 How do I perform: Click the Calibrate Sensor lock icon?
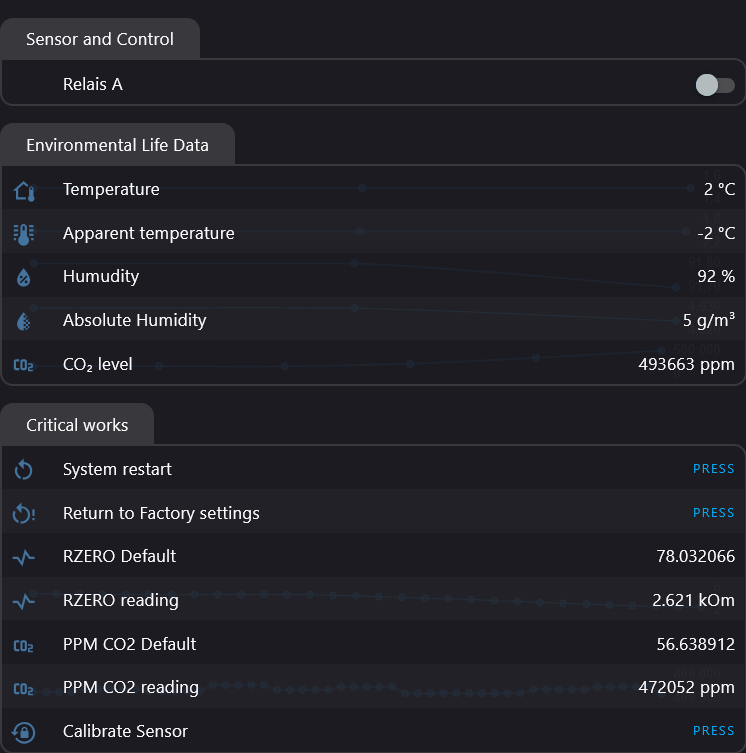(24, 732)
